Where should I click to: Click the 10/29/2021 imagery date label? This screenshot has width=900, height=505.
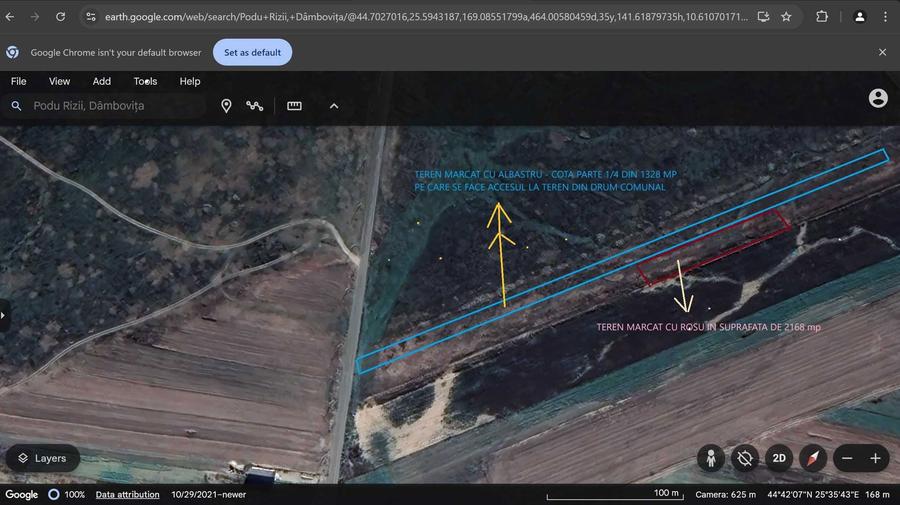point(208,495)
